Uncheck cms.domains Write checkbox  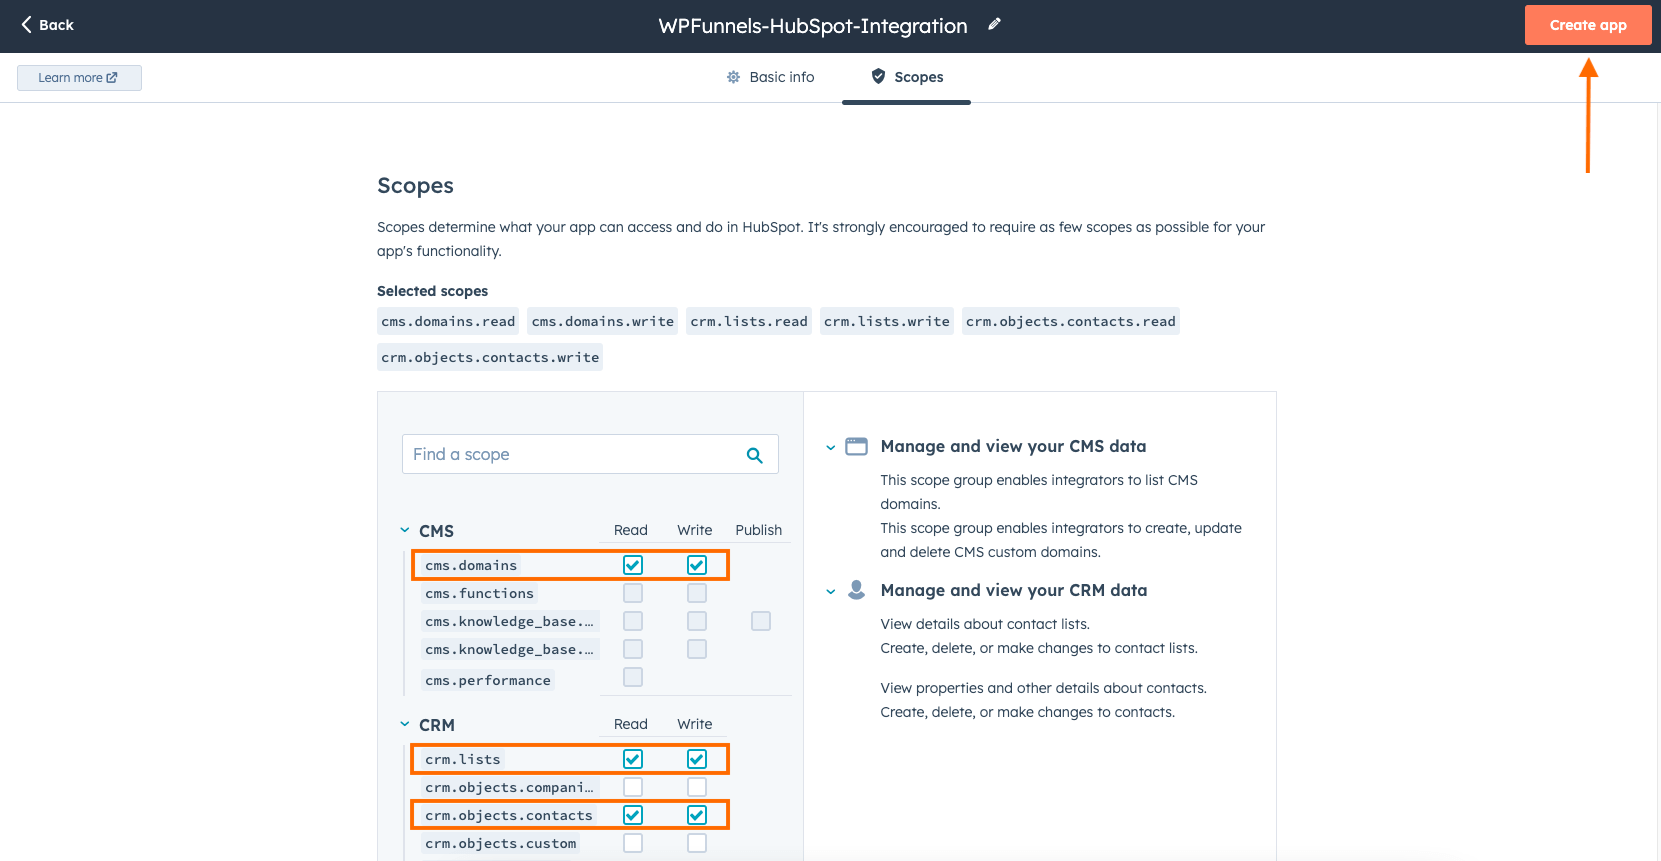[x=697, y=565]
